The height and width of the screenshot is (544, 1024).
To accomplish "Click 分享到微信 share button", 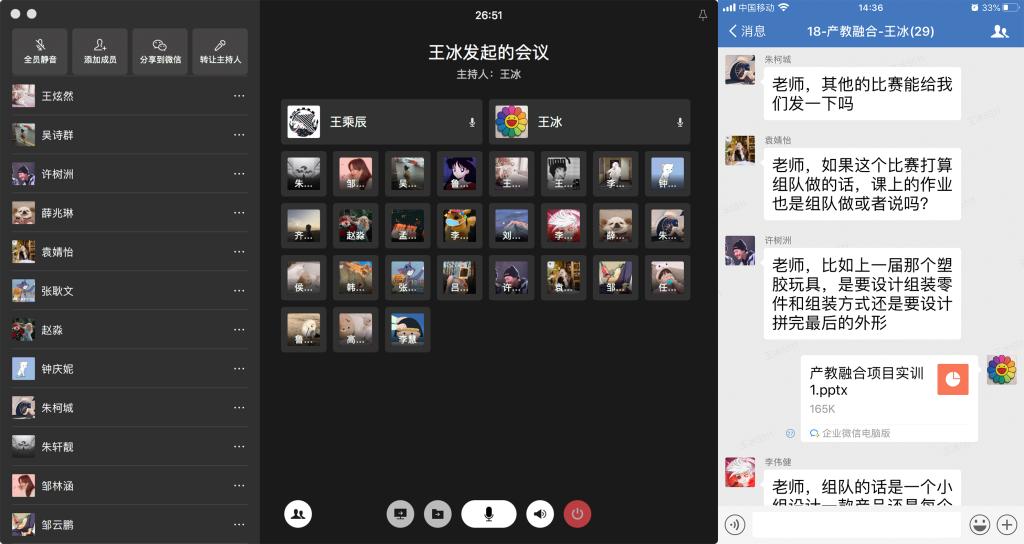I will point(160,51).
